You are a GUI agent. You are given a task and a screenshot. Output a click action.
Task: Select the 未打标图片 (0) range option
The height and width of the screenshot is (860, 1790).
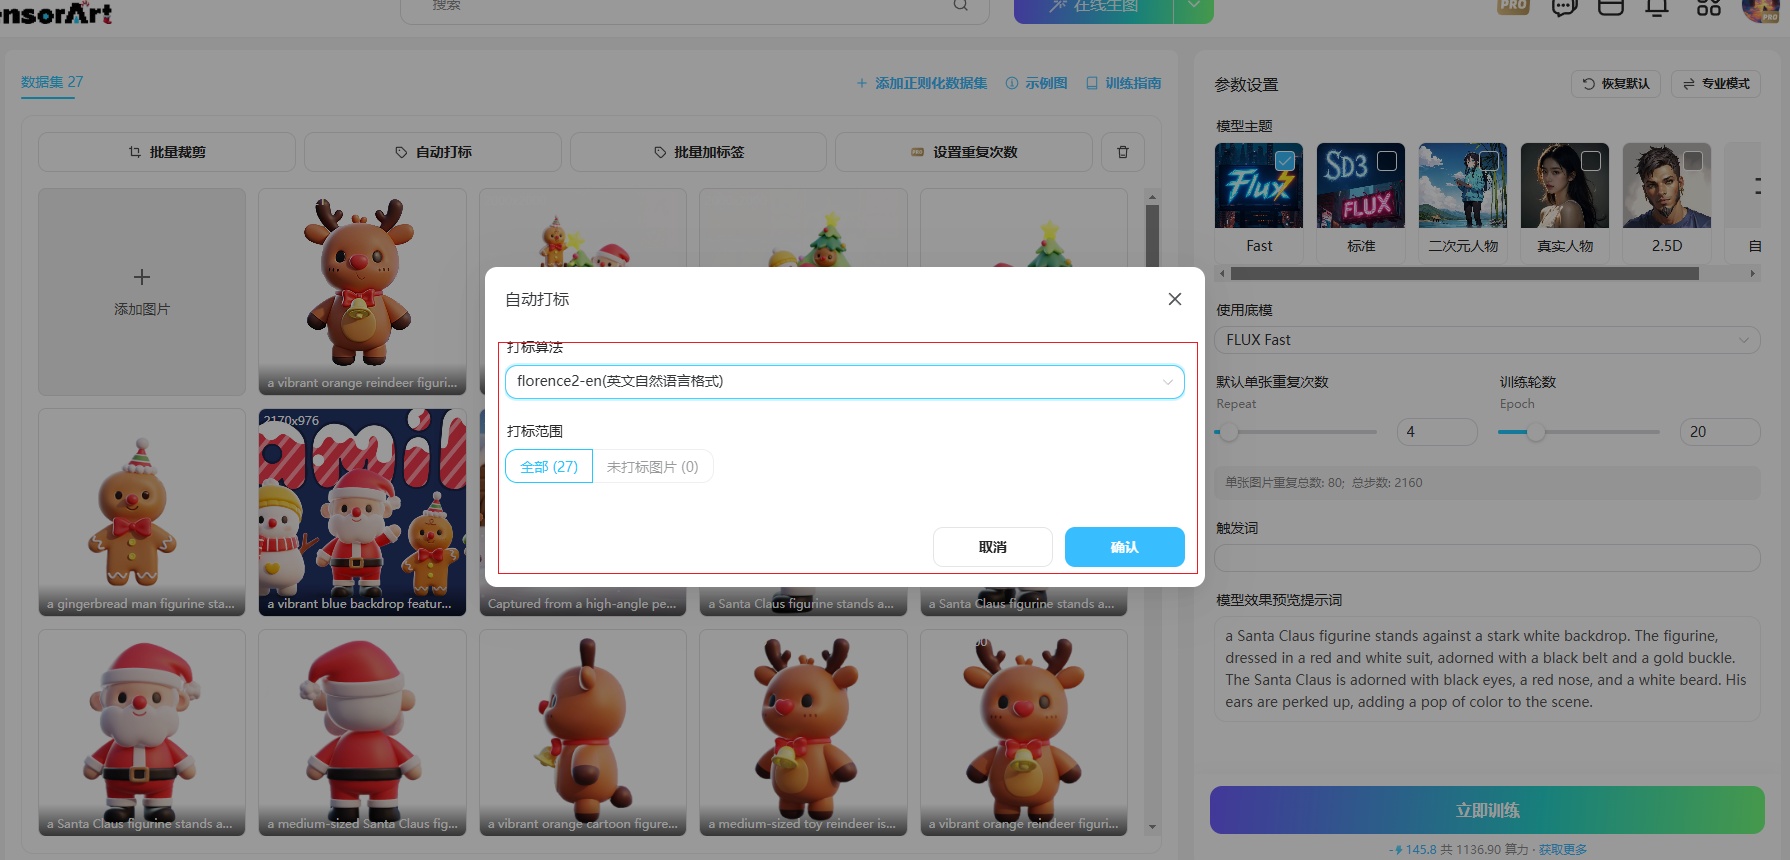(x=652, y=467)
